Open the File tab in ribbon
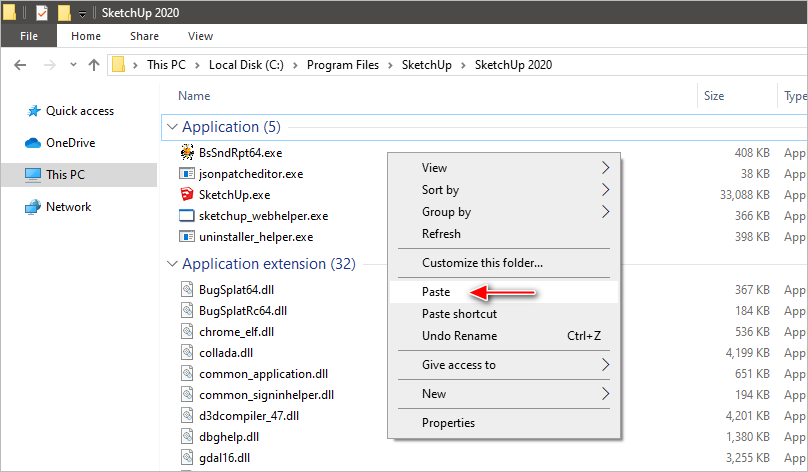 pyautogui.click(x=29, y=36)
